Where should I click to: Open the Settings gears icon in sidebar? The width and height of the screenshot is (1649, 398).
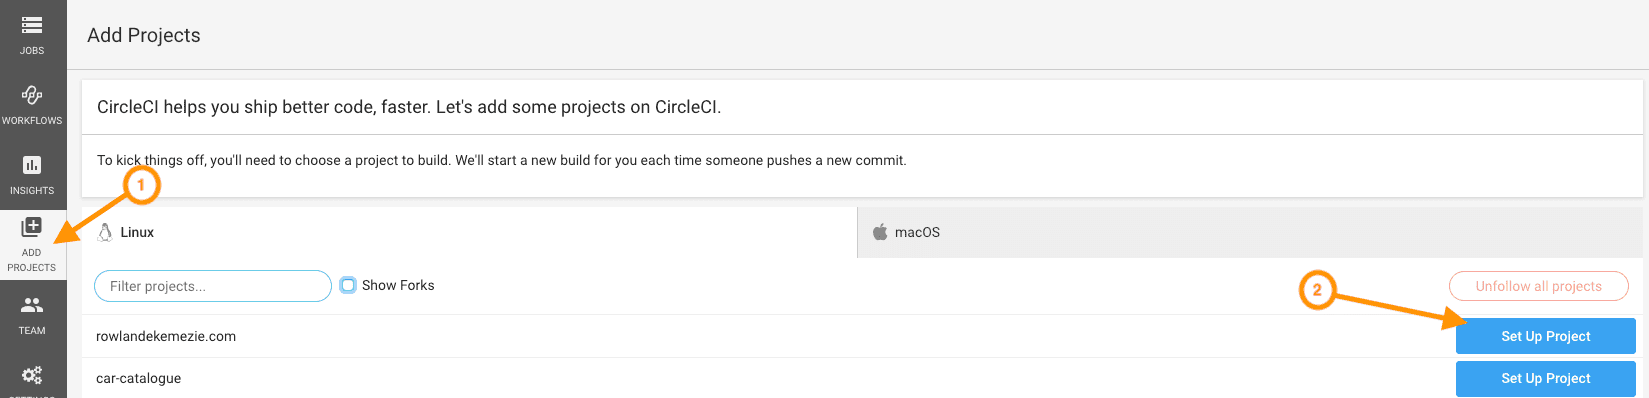coord(32,375)
